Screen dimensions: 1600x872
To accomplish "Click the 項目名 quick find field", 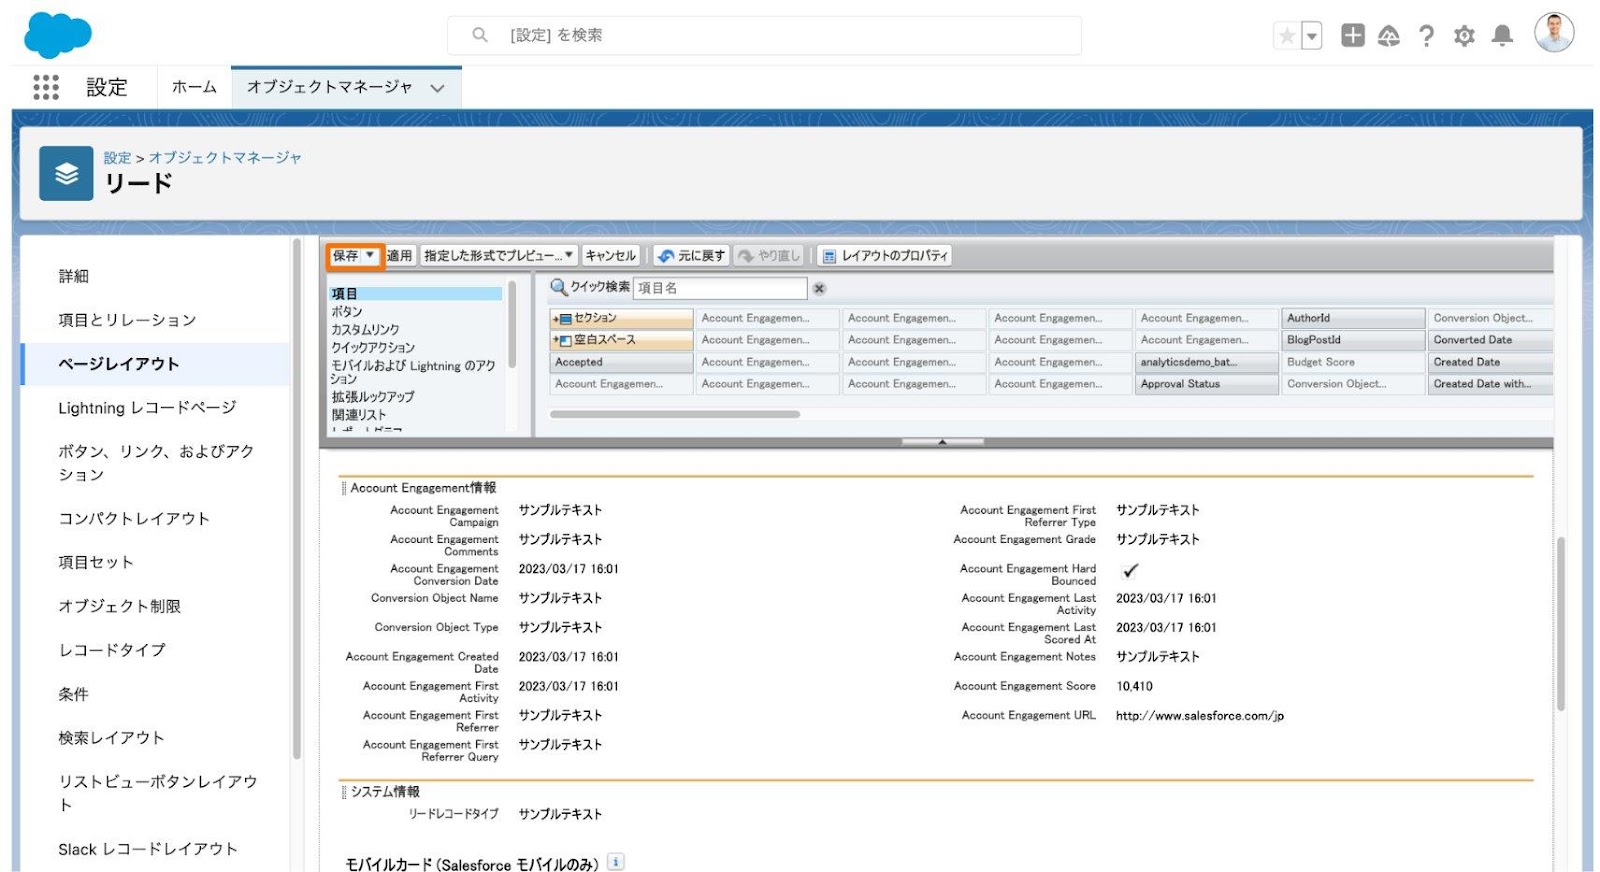I will point(720,288).
